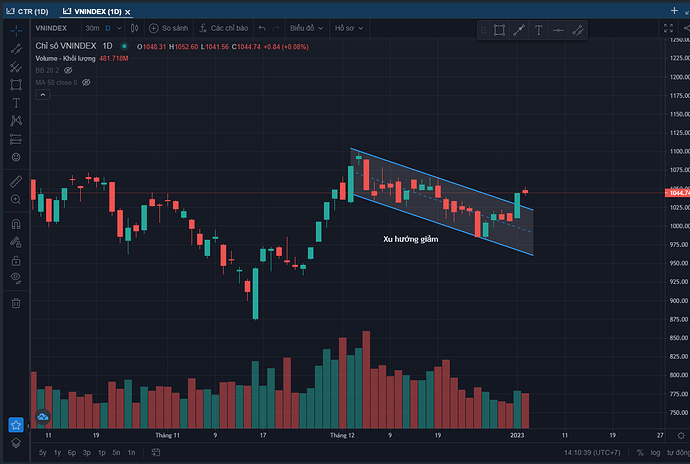
Task: Click the trash remove drawings icon
Action: click(x=16, y=302)
